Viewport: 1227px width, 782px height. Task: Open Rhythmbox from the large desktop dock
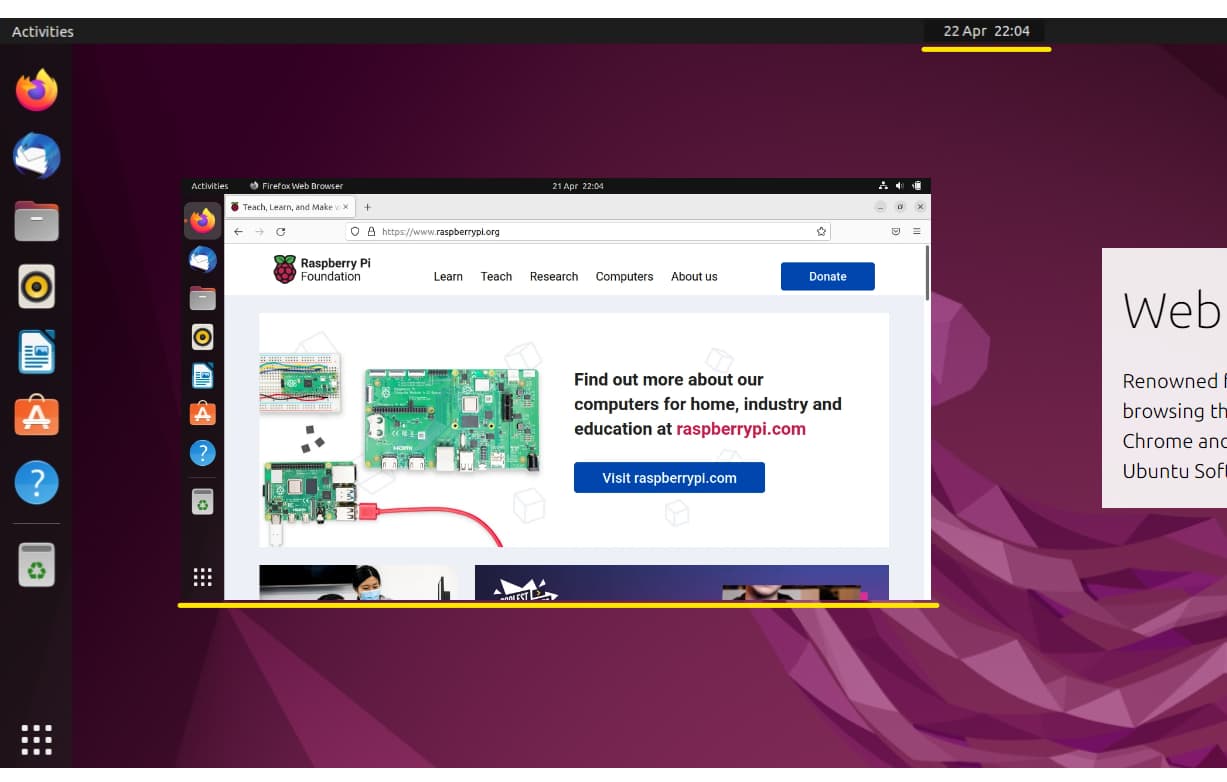(x=37, y=287)
